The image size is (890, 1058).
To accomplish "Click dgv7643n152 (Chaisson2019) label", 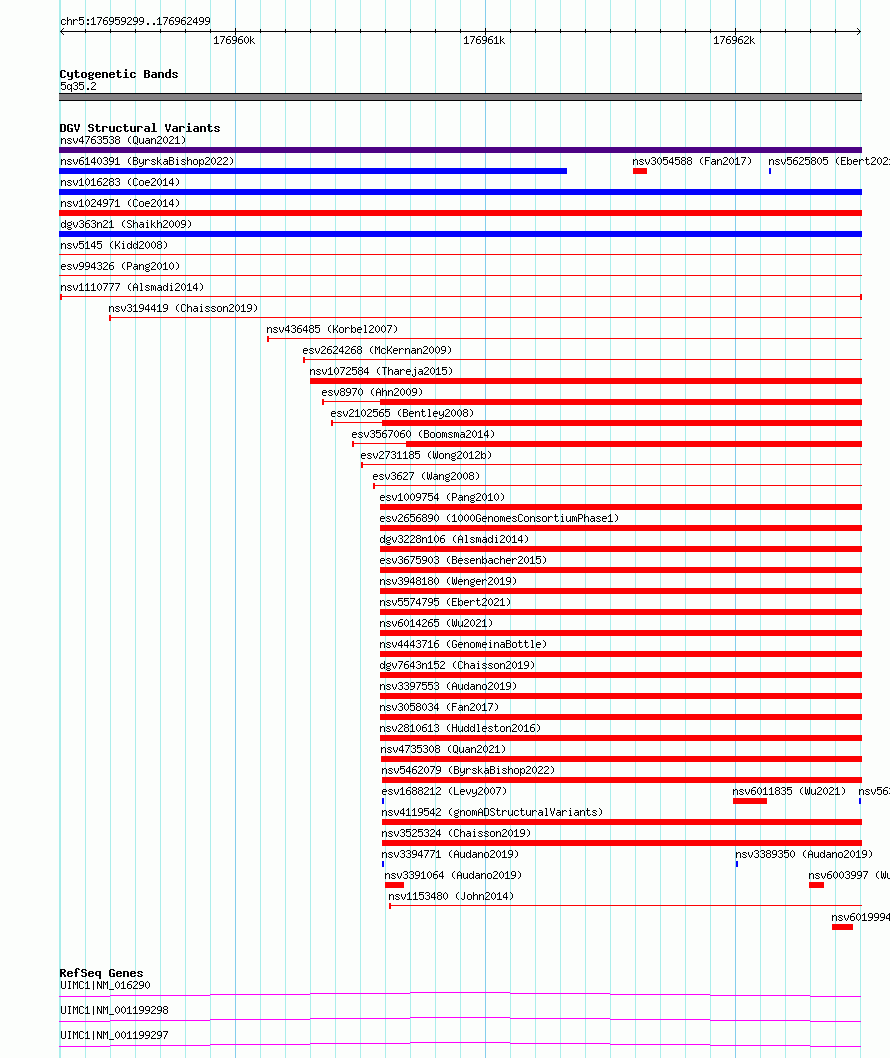I will tap(457, 665).
